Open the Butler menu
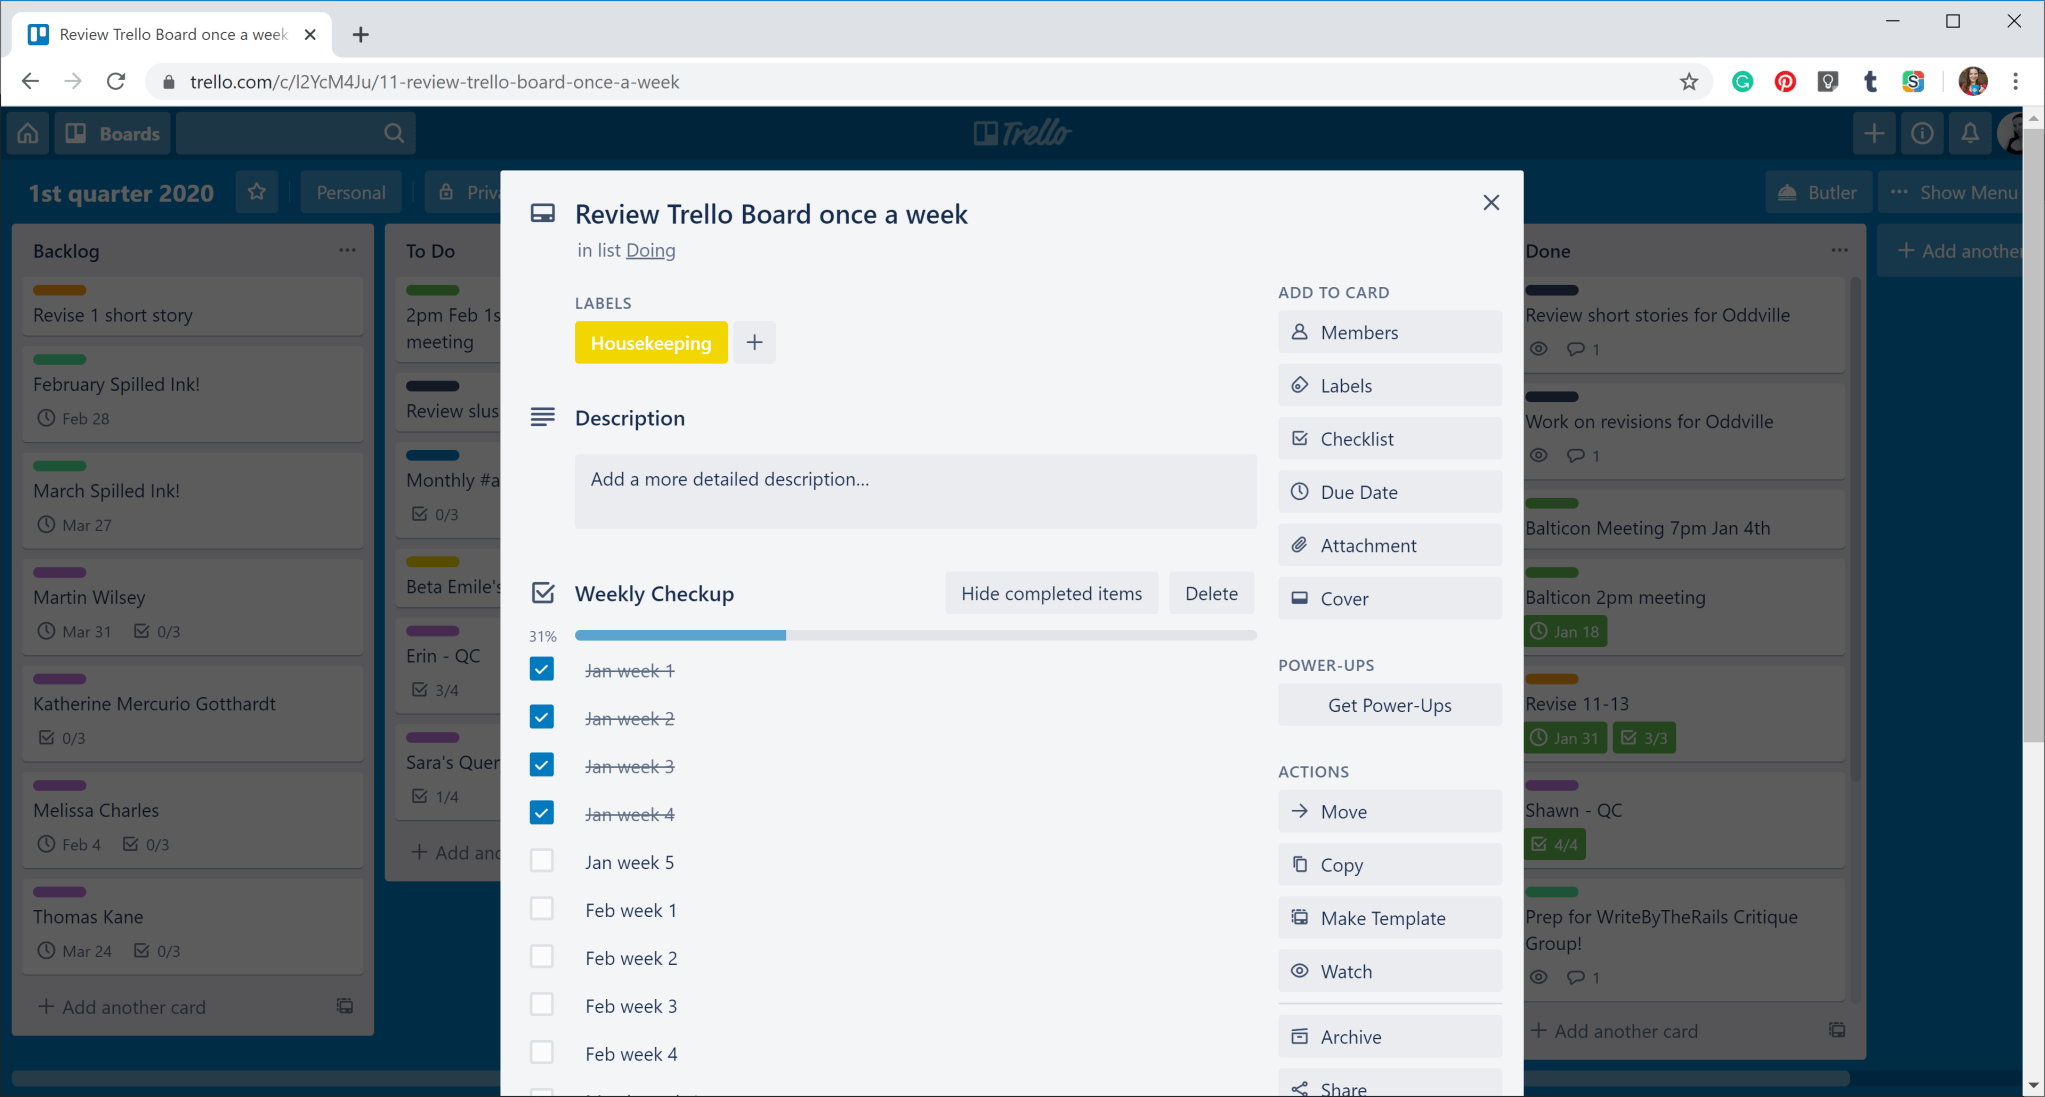 coord(1817,191)
